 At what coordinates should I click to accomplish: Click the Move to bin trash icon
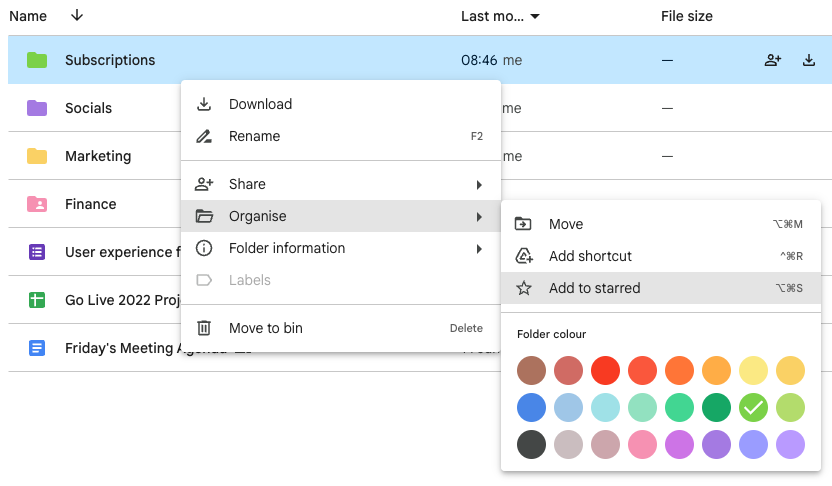point(204,328)
